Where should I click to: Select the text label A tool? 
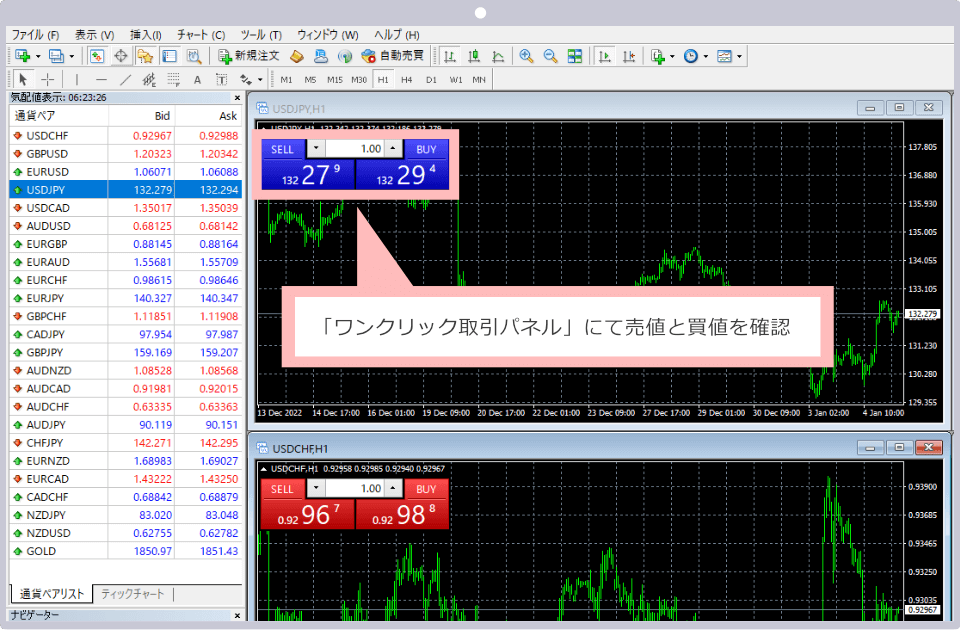pos(197,80)
